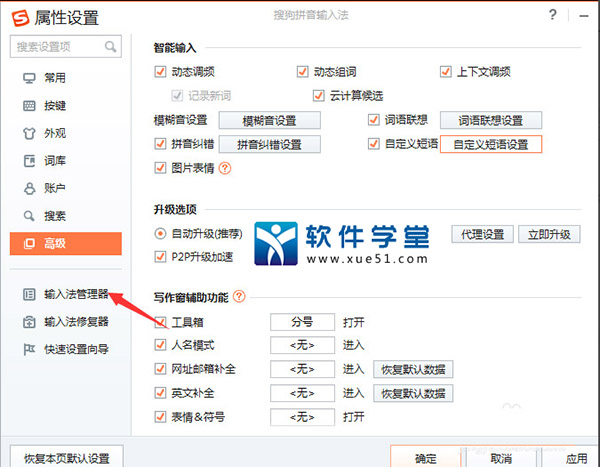Toggle the 自定义短语 checkbox
This screenshot has width=600, height=467.
coord(373,144)
